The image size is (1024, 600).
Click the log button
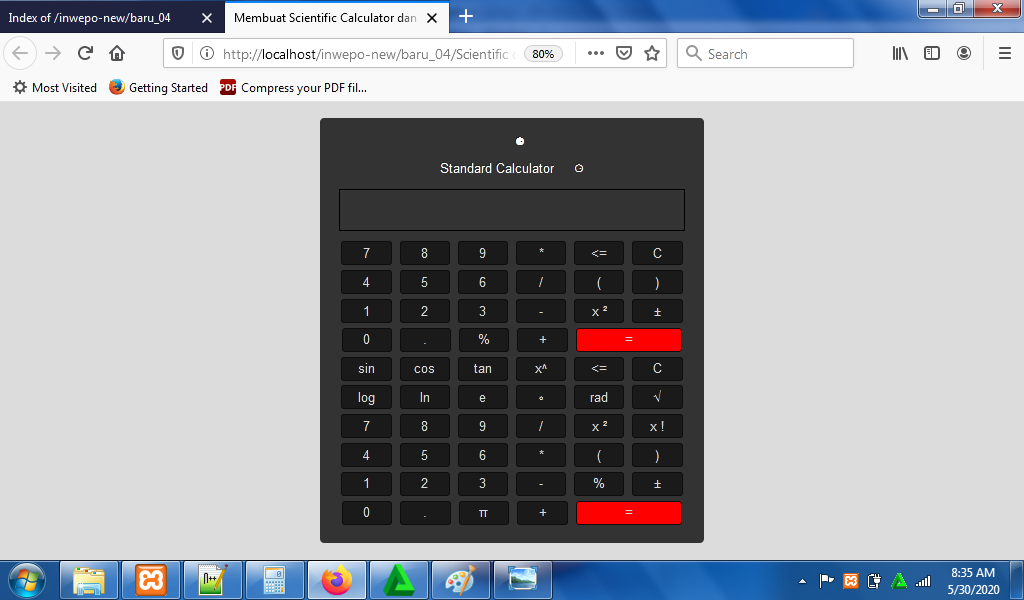[x=366, y=398]
